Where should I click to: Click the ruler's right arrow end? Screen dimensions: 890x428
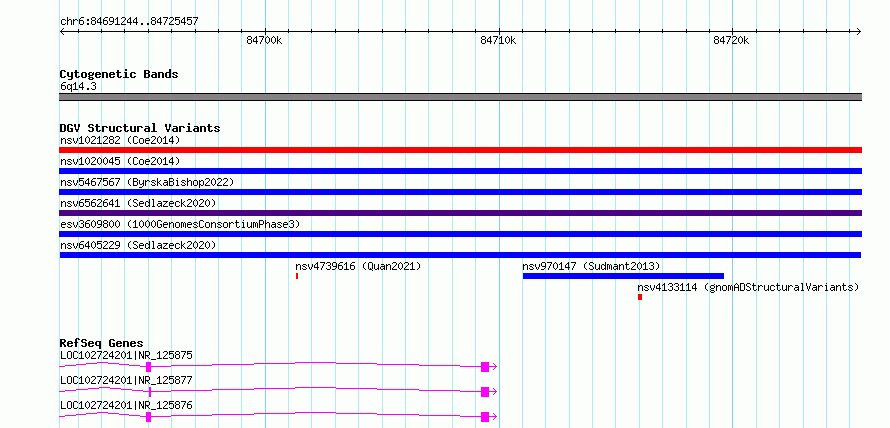coord(859,32)
